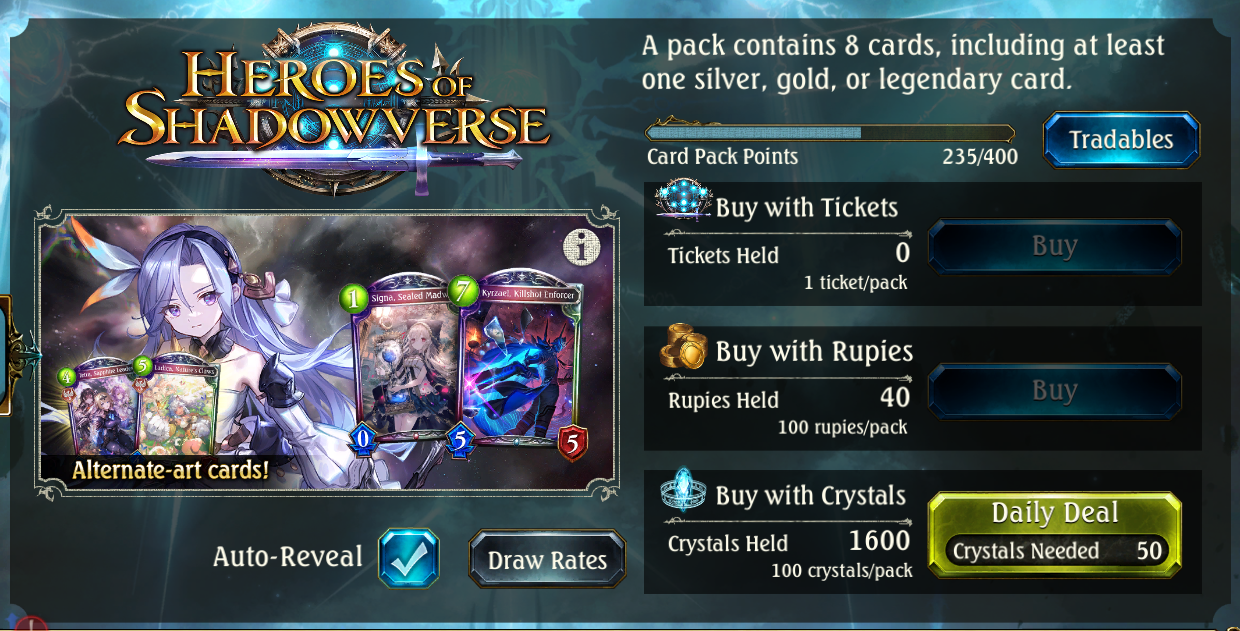This screenshot has width=1240, height=631.
Task: Select the Ladica, Nature's Claws card
Action: pos(176,405)
